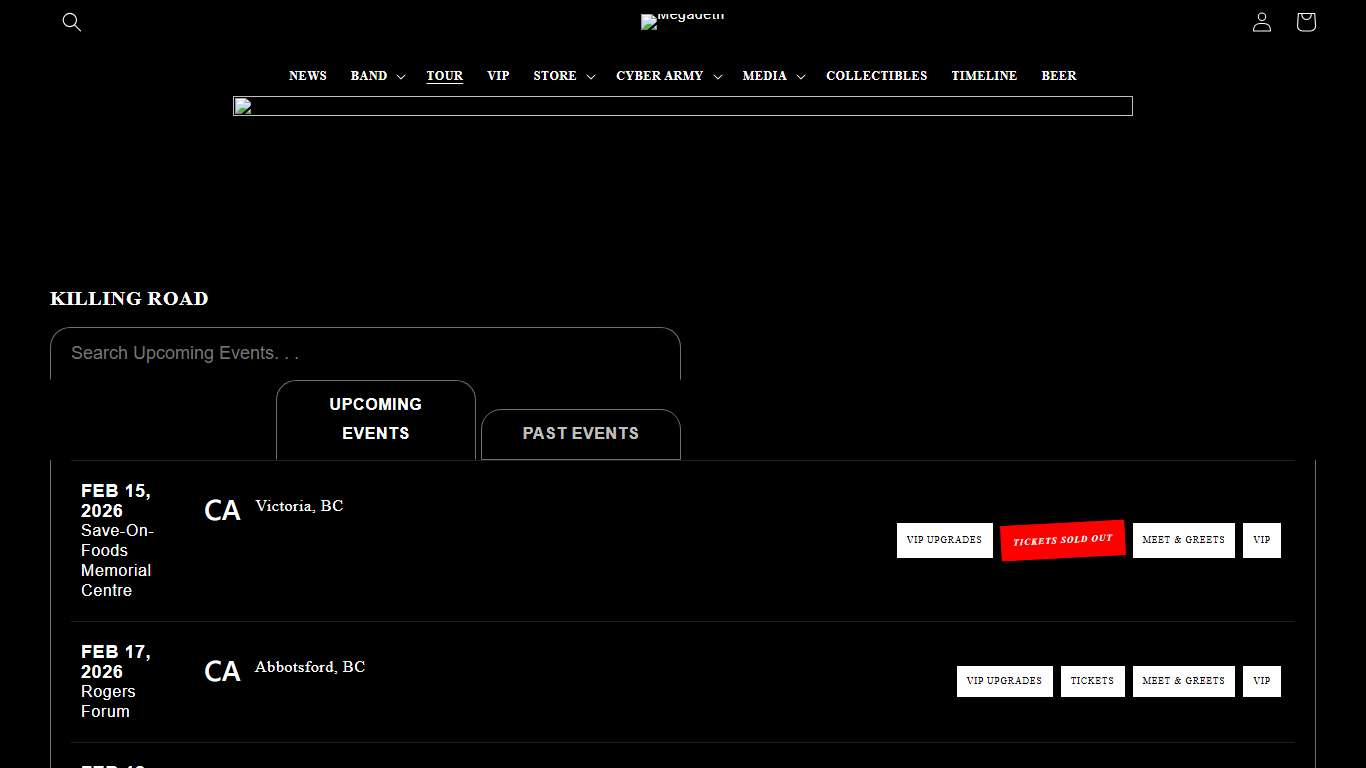The height and width of the screenshot is (768, 1366).
Task: Navigate to the TIMELINE page
Action: 984,75
